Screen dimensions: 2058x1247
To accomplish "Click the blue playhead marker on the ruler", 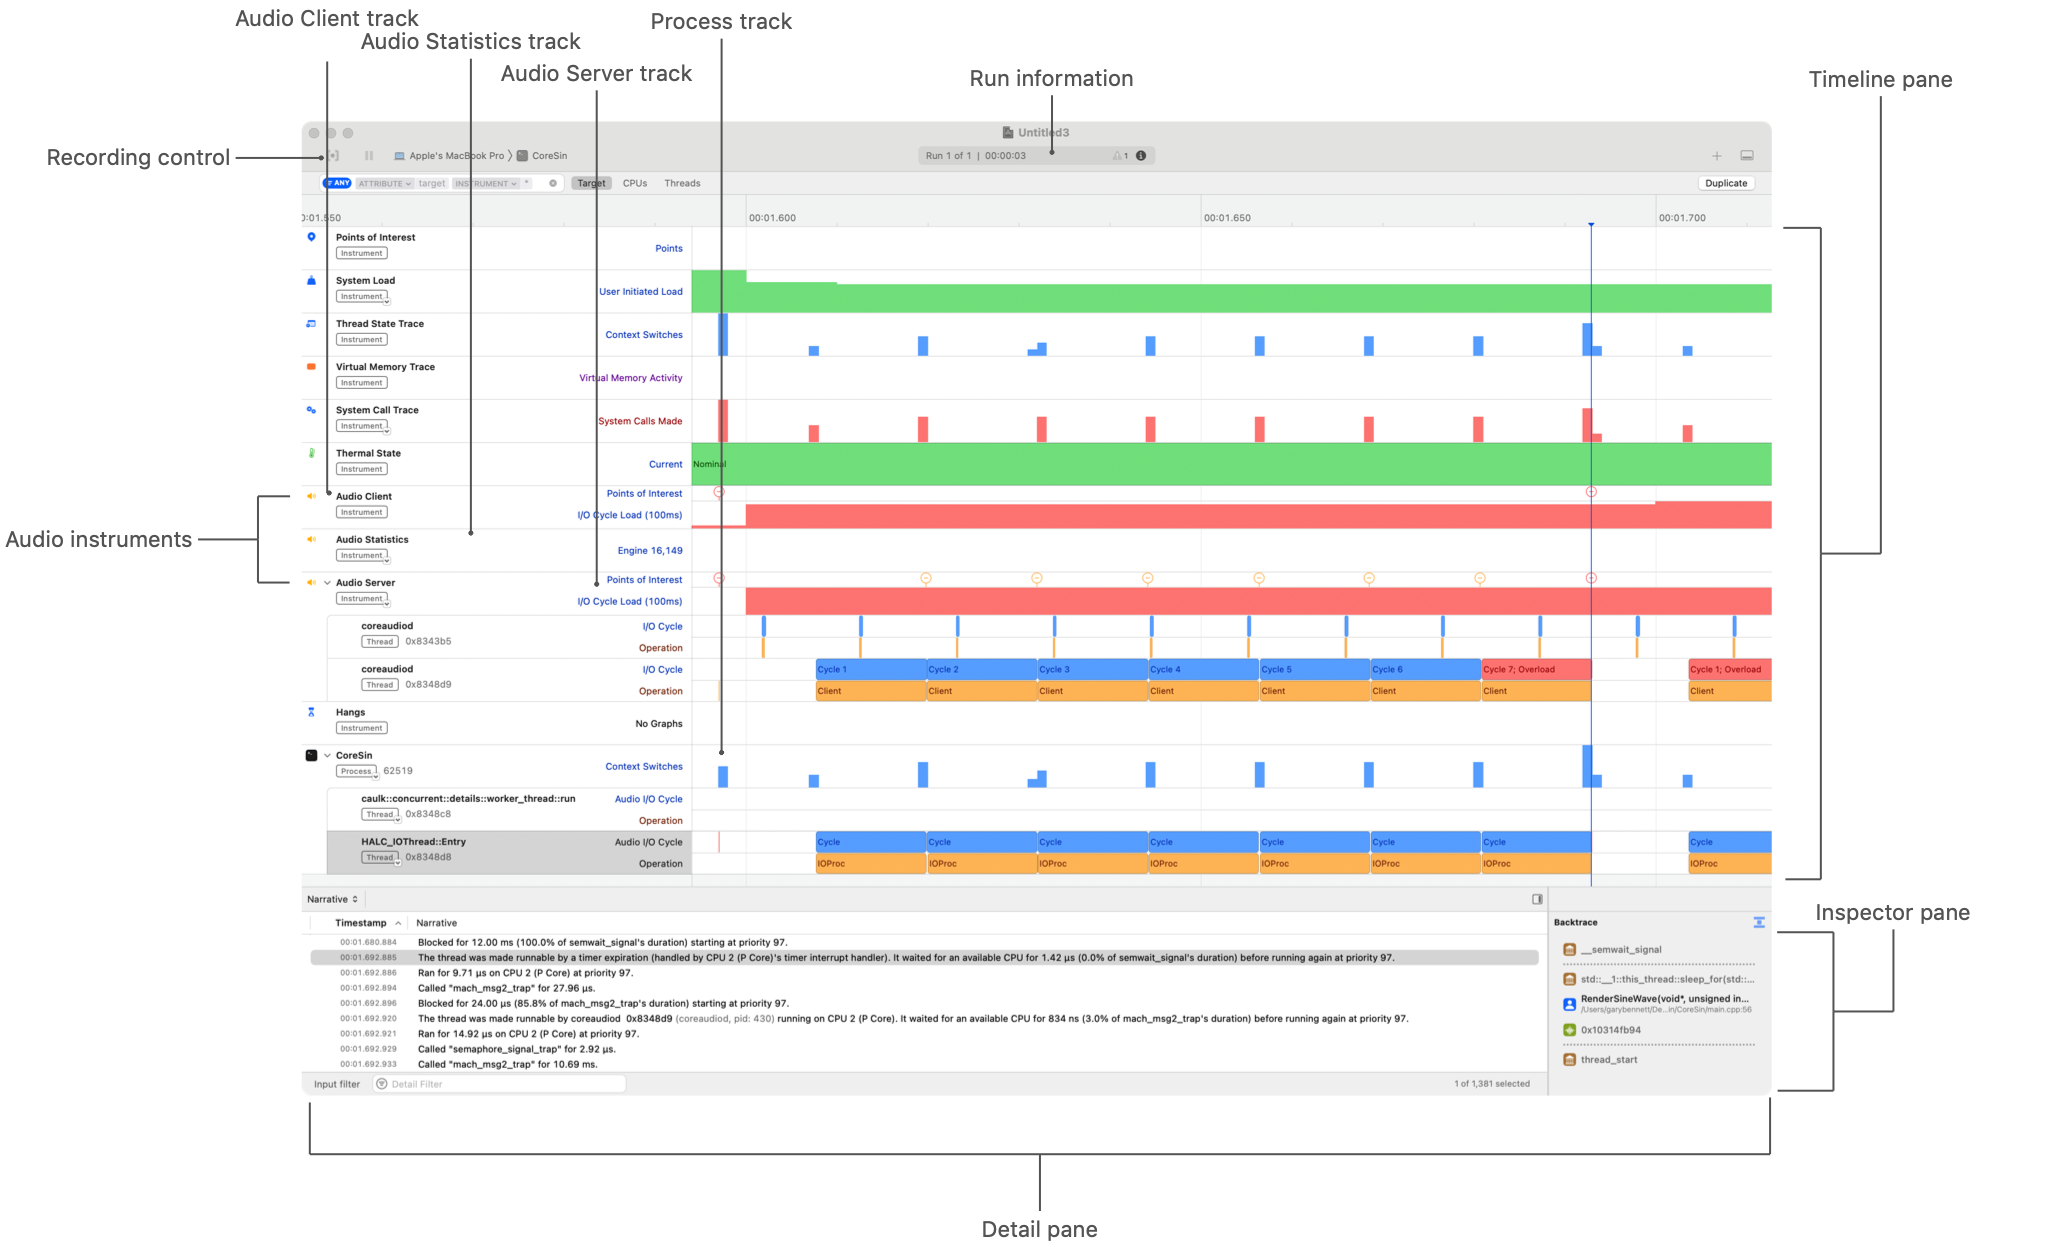I will tap(1591, 225).
